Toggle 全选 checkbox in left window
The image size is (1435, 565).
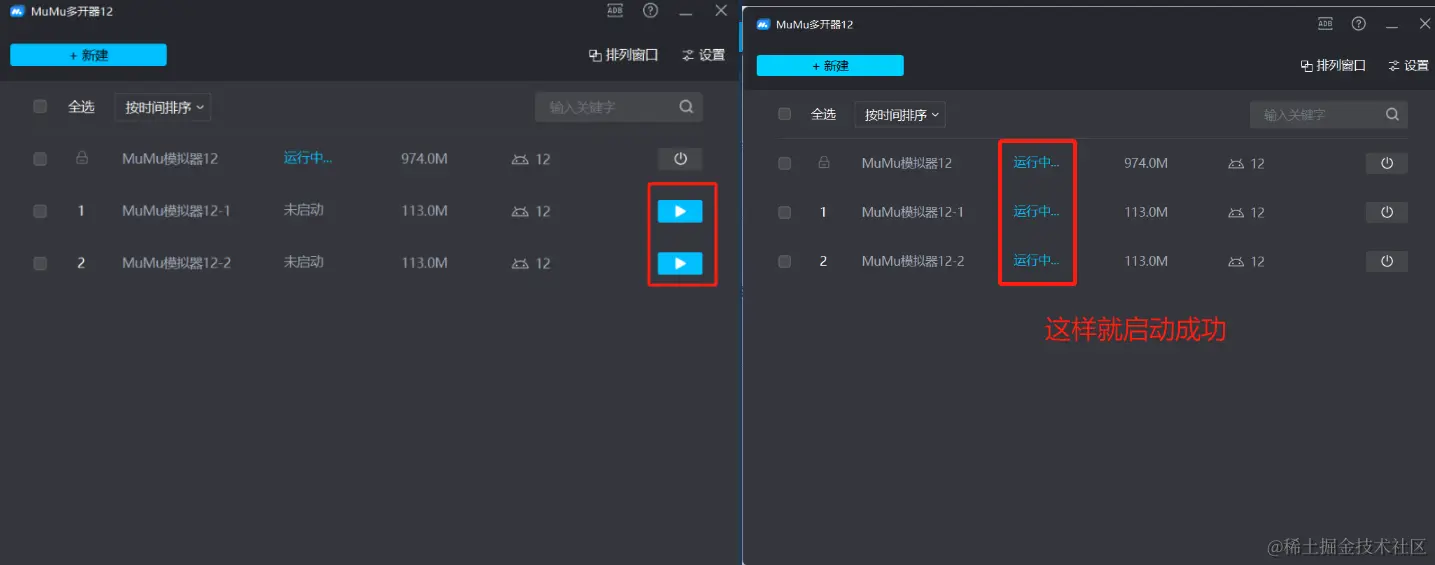(x=40, y=106)
